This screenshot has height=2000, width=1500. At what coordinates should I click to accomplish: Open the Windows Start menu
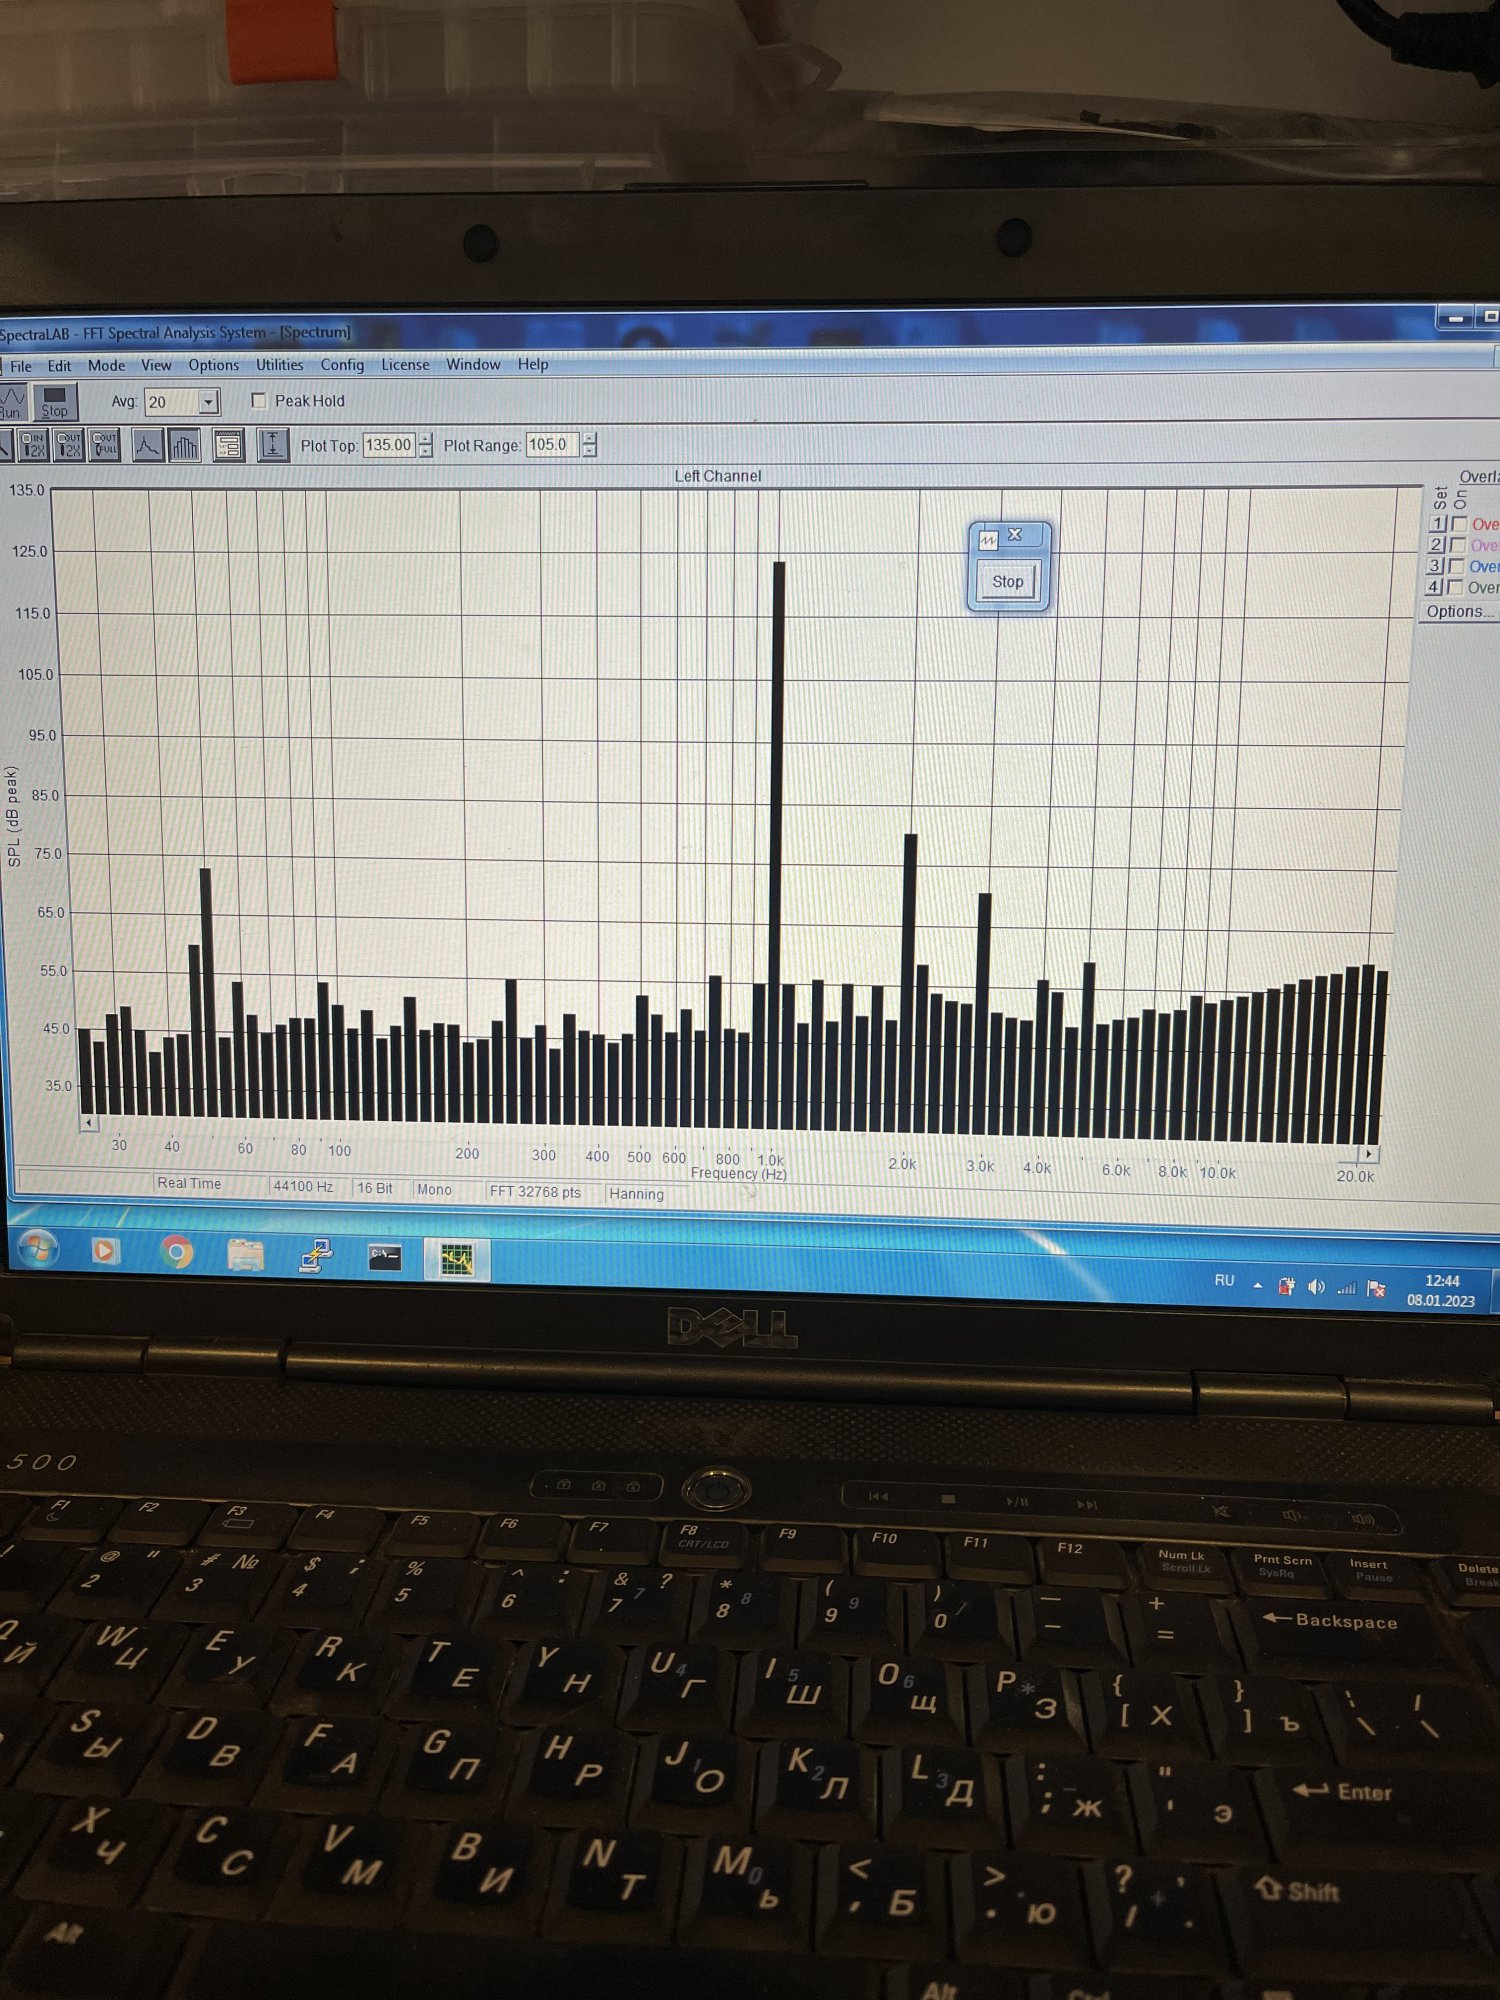point(37,1248)
